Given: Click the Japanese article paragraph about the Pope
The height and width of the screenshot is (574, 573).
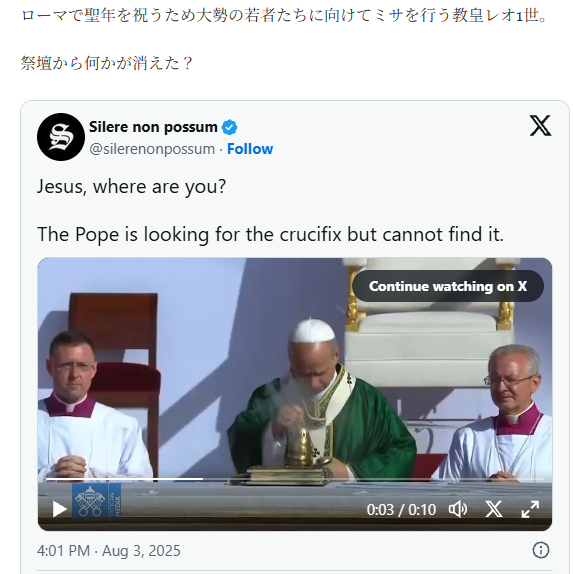Looking at the screenshot, I should [284, 16].
